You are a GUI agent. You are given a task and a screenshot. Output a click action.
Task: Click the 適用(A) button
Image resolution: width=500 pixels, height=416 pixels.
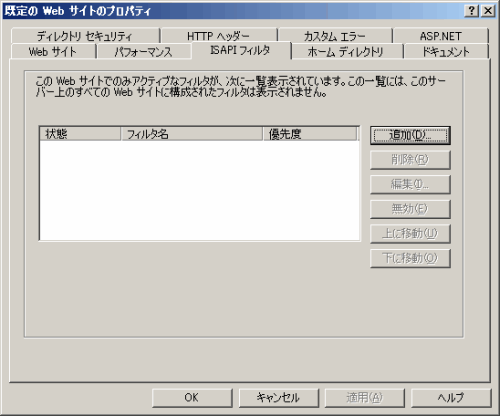(x=365, y=398)
